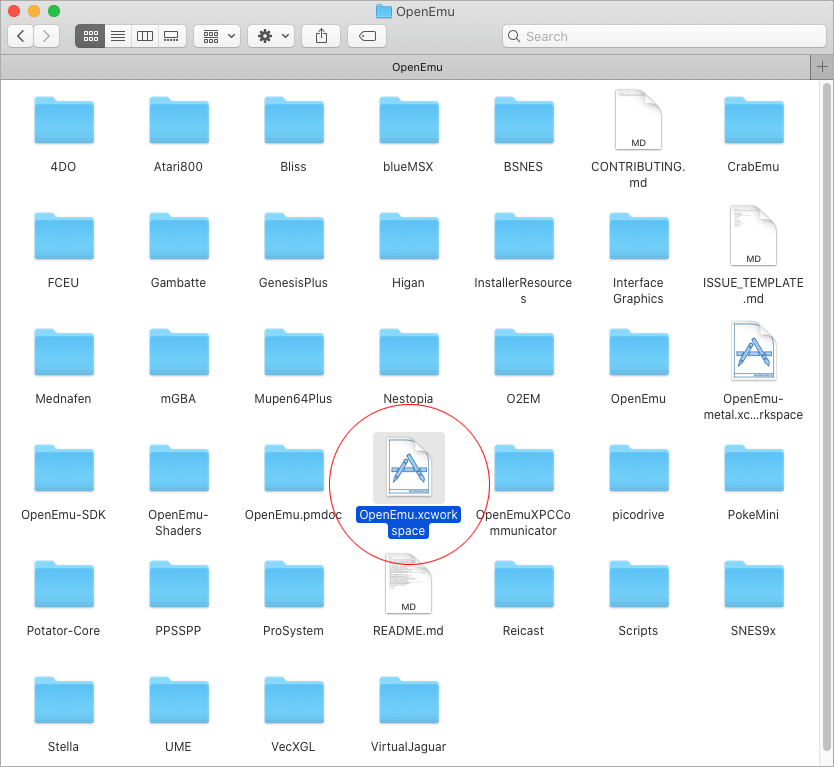The width and height of the screenshot is (834, 767).
Task: Select the Interface Graphics folder
Action: tap(639, 236)
